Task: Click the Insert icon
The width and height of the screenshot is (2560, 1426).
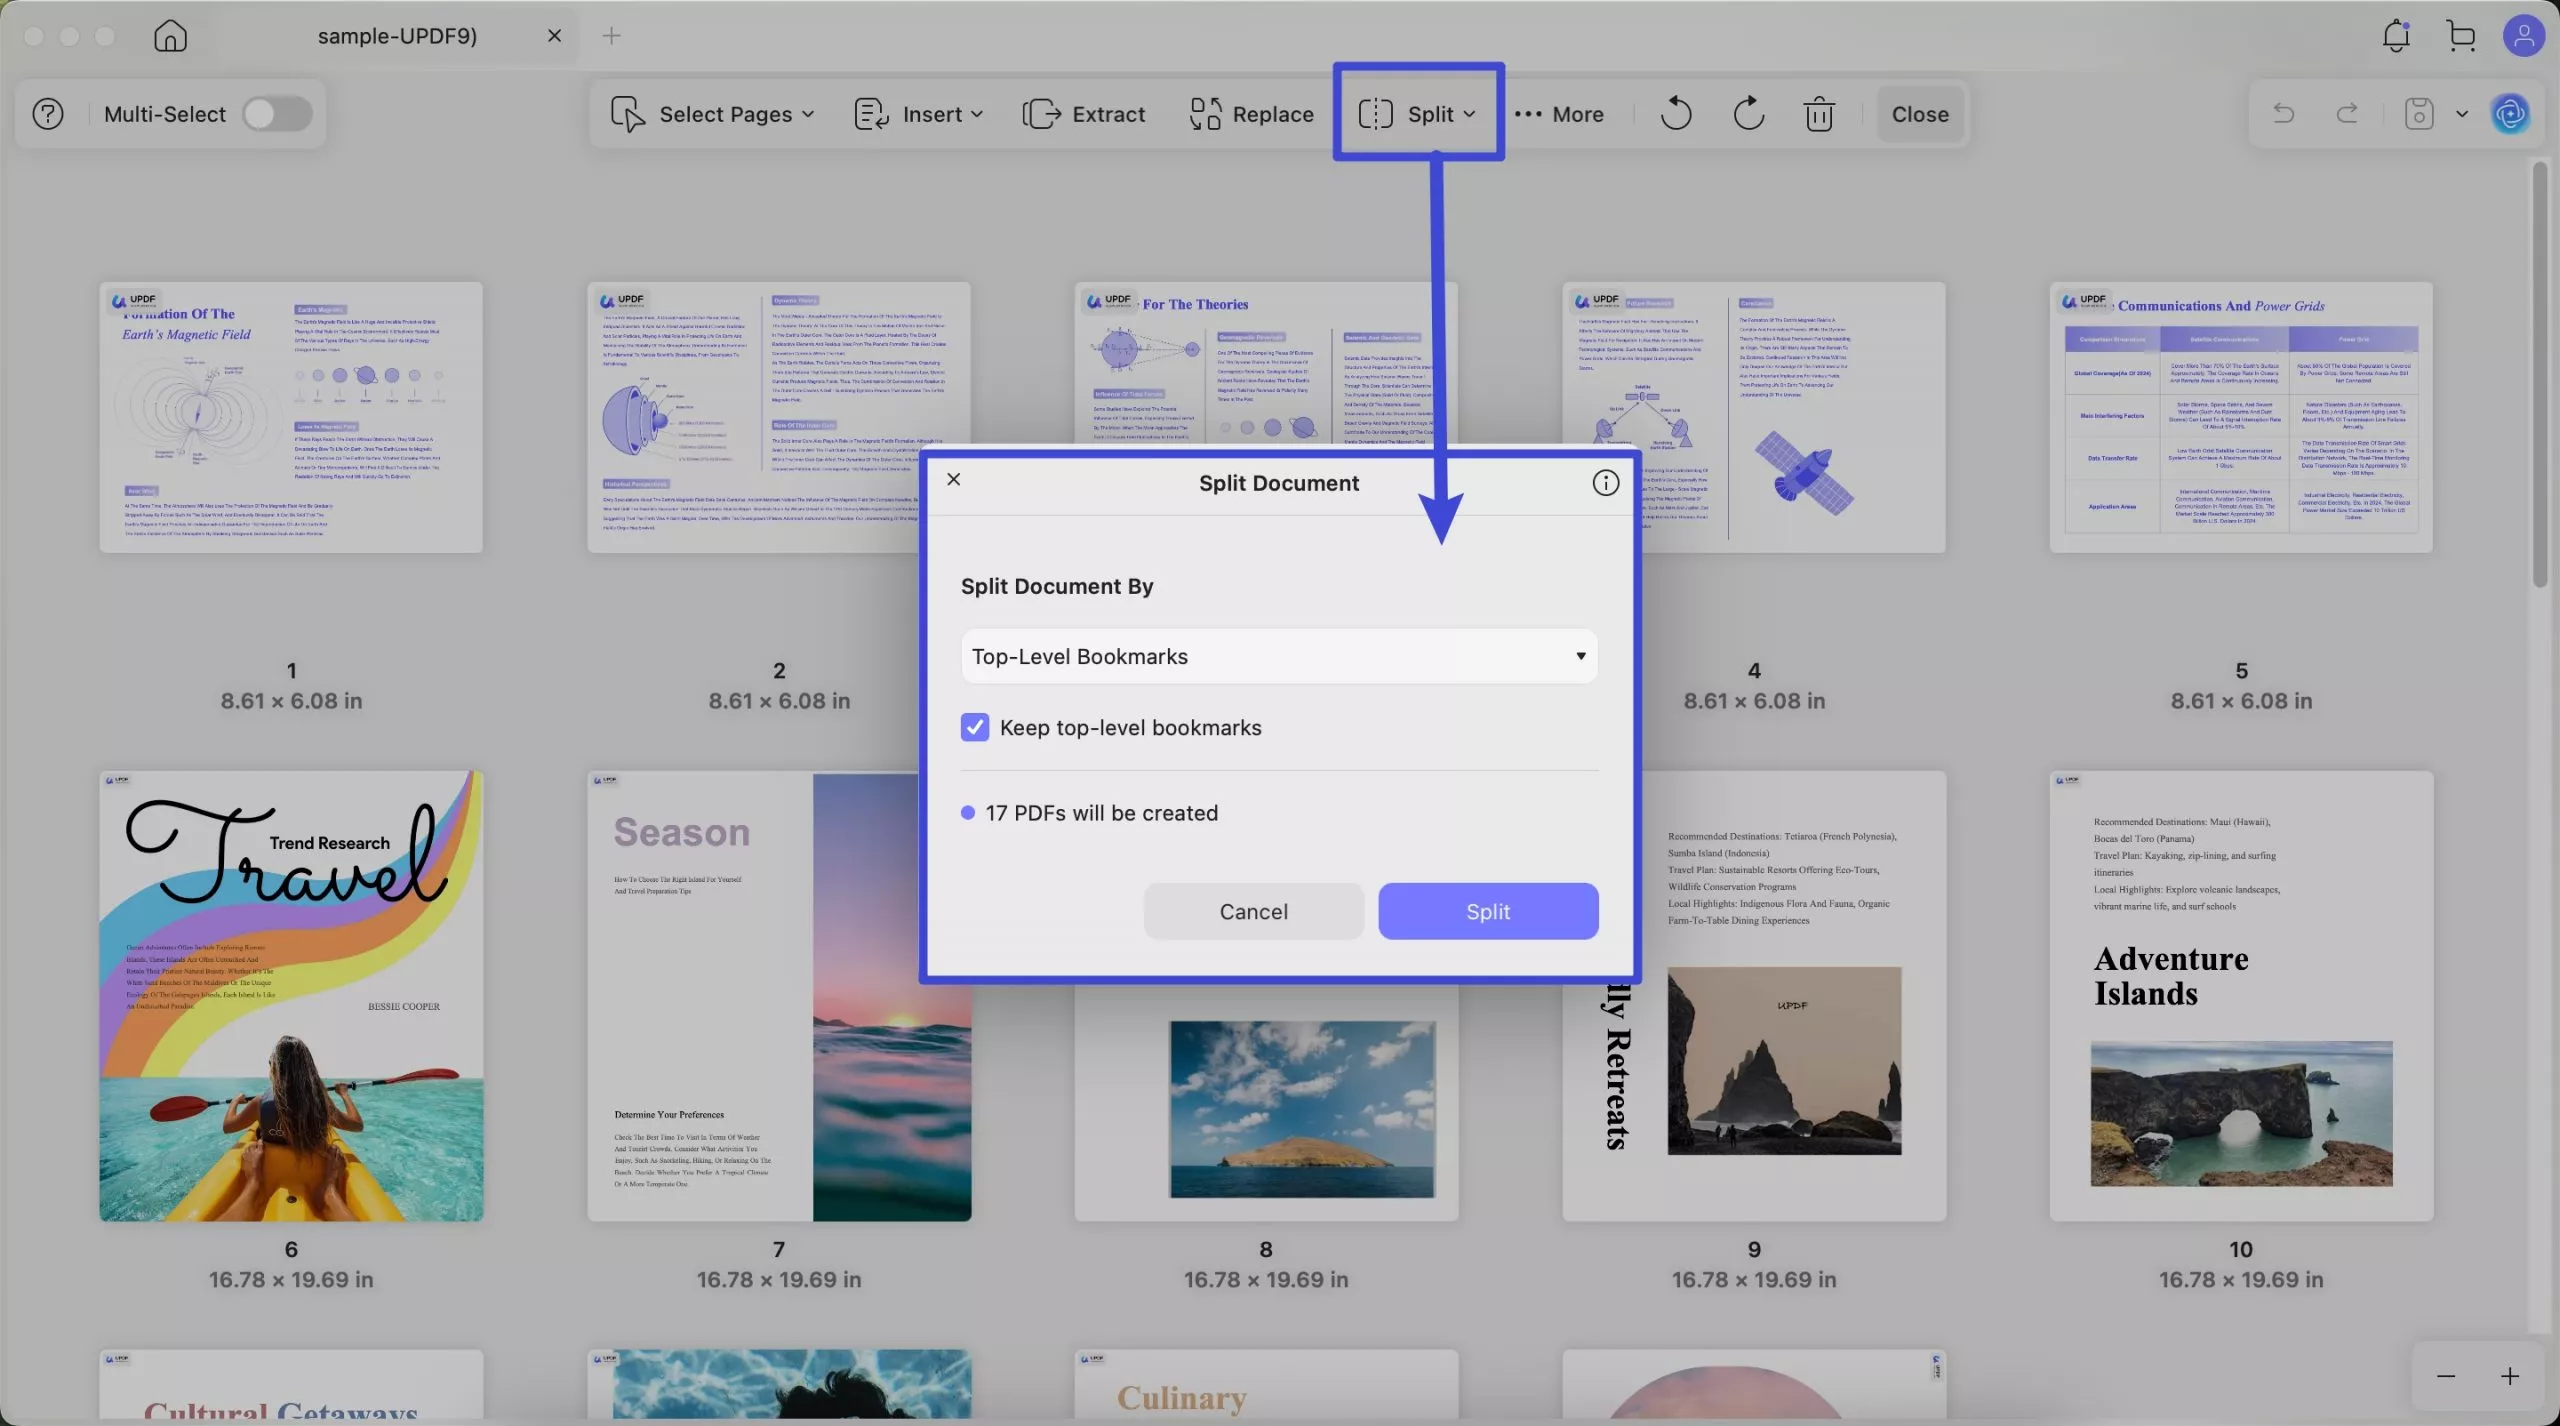Action: point(869,113)
